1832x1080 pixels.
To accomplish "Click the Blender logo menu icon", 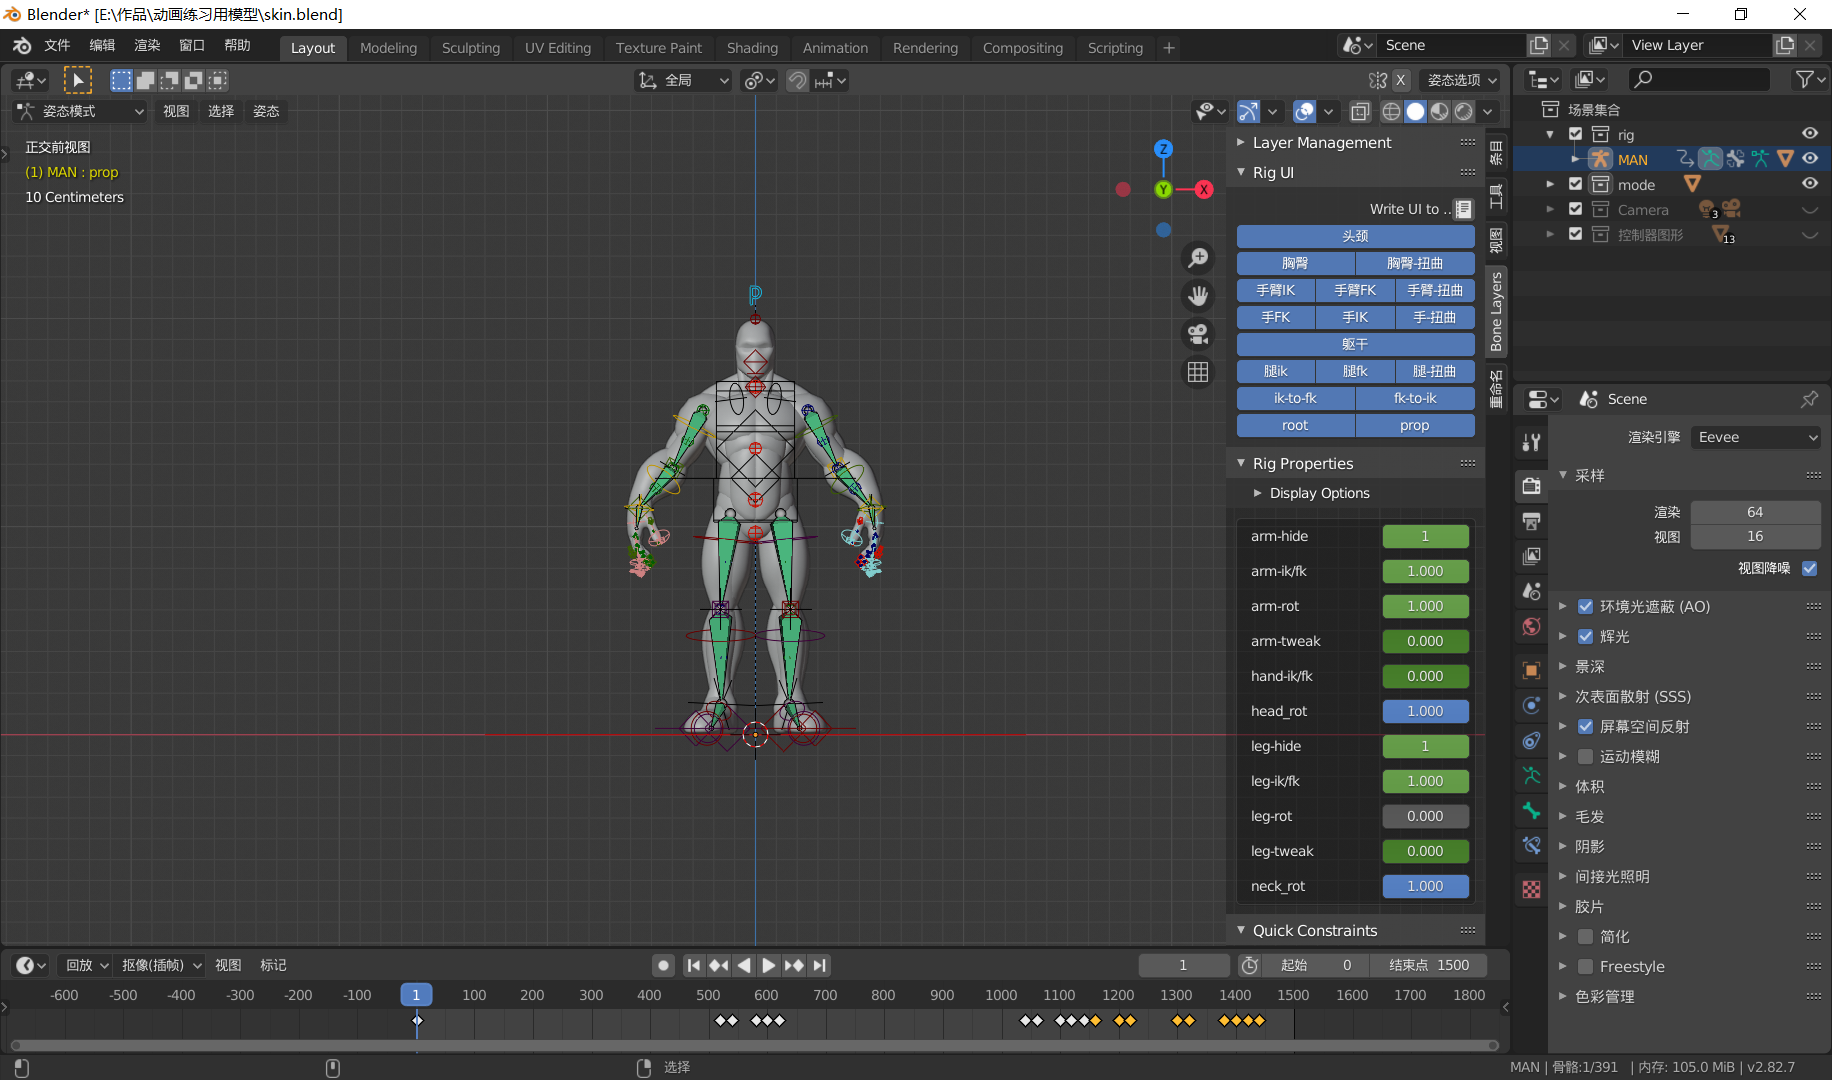I will [x=22, y=46].
